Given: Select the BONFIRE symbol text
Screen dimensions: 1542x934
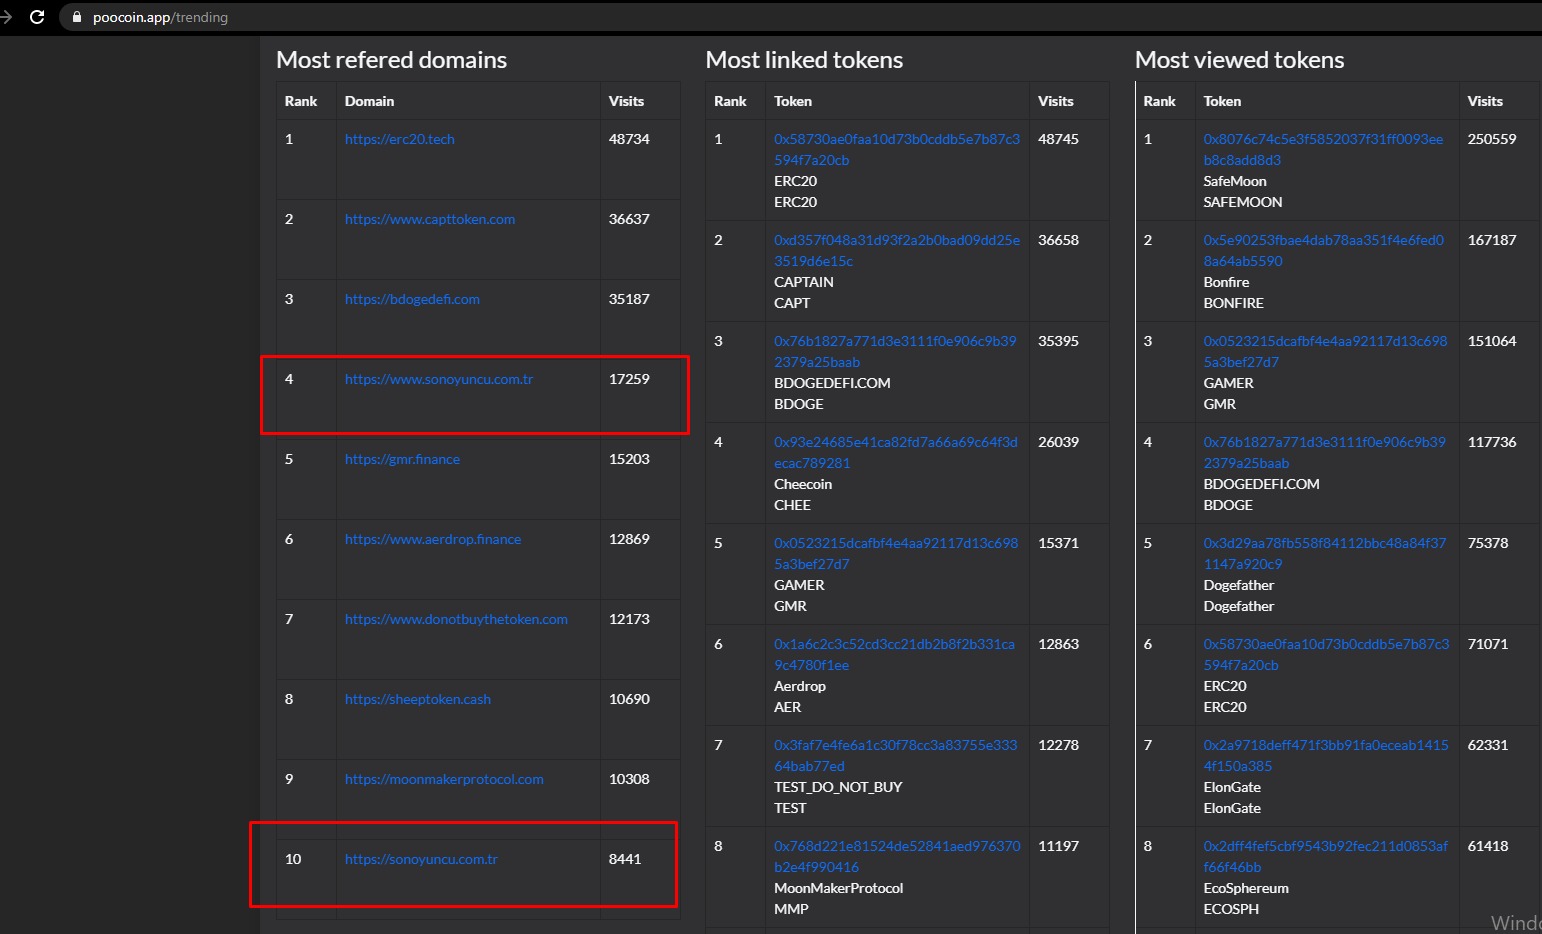Looking at the screenshot, I should pos(1233,303).
